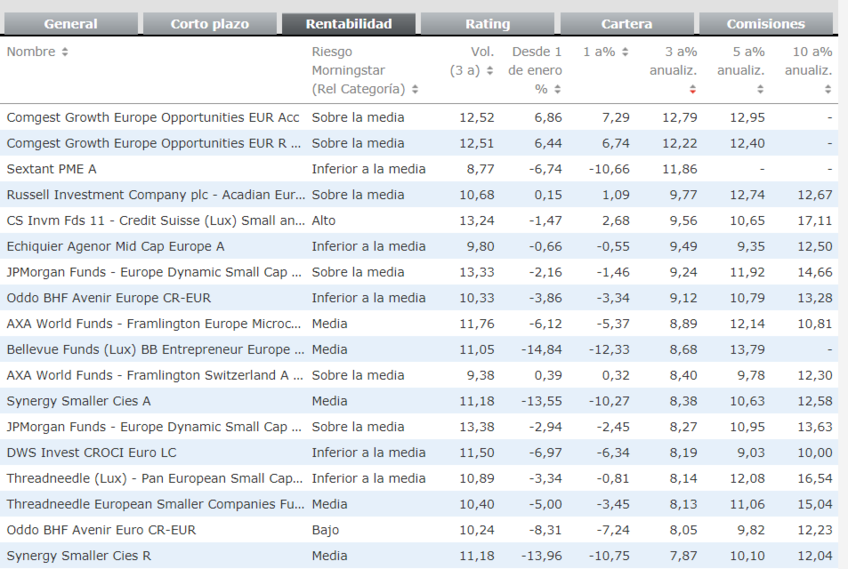Open AXA Framlington Europe Microcap fund
The height and width of the screenshot is (569, 848).
pos(154,324)
